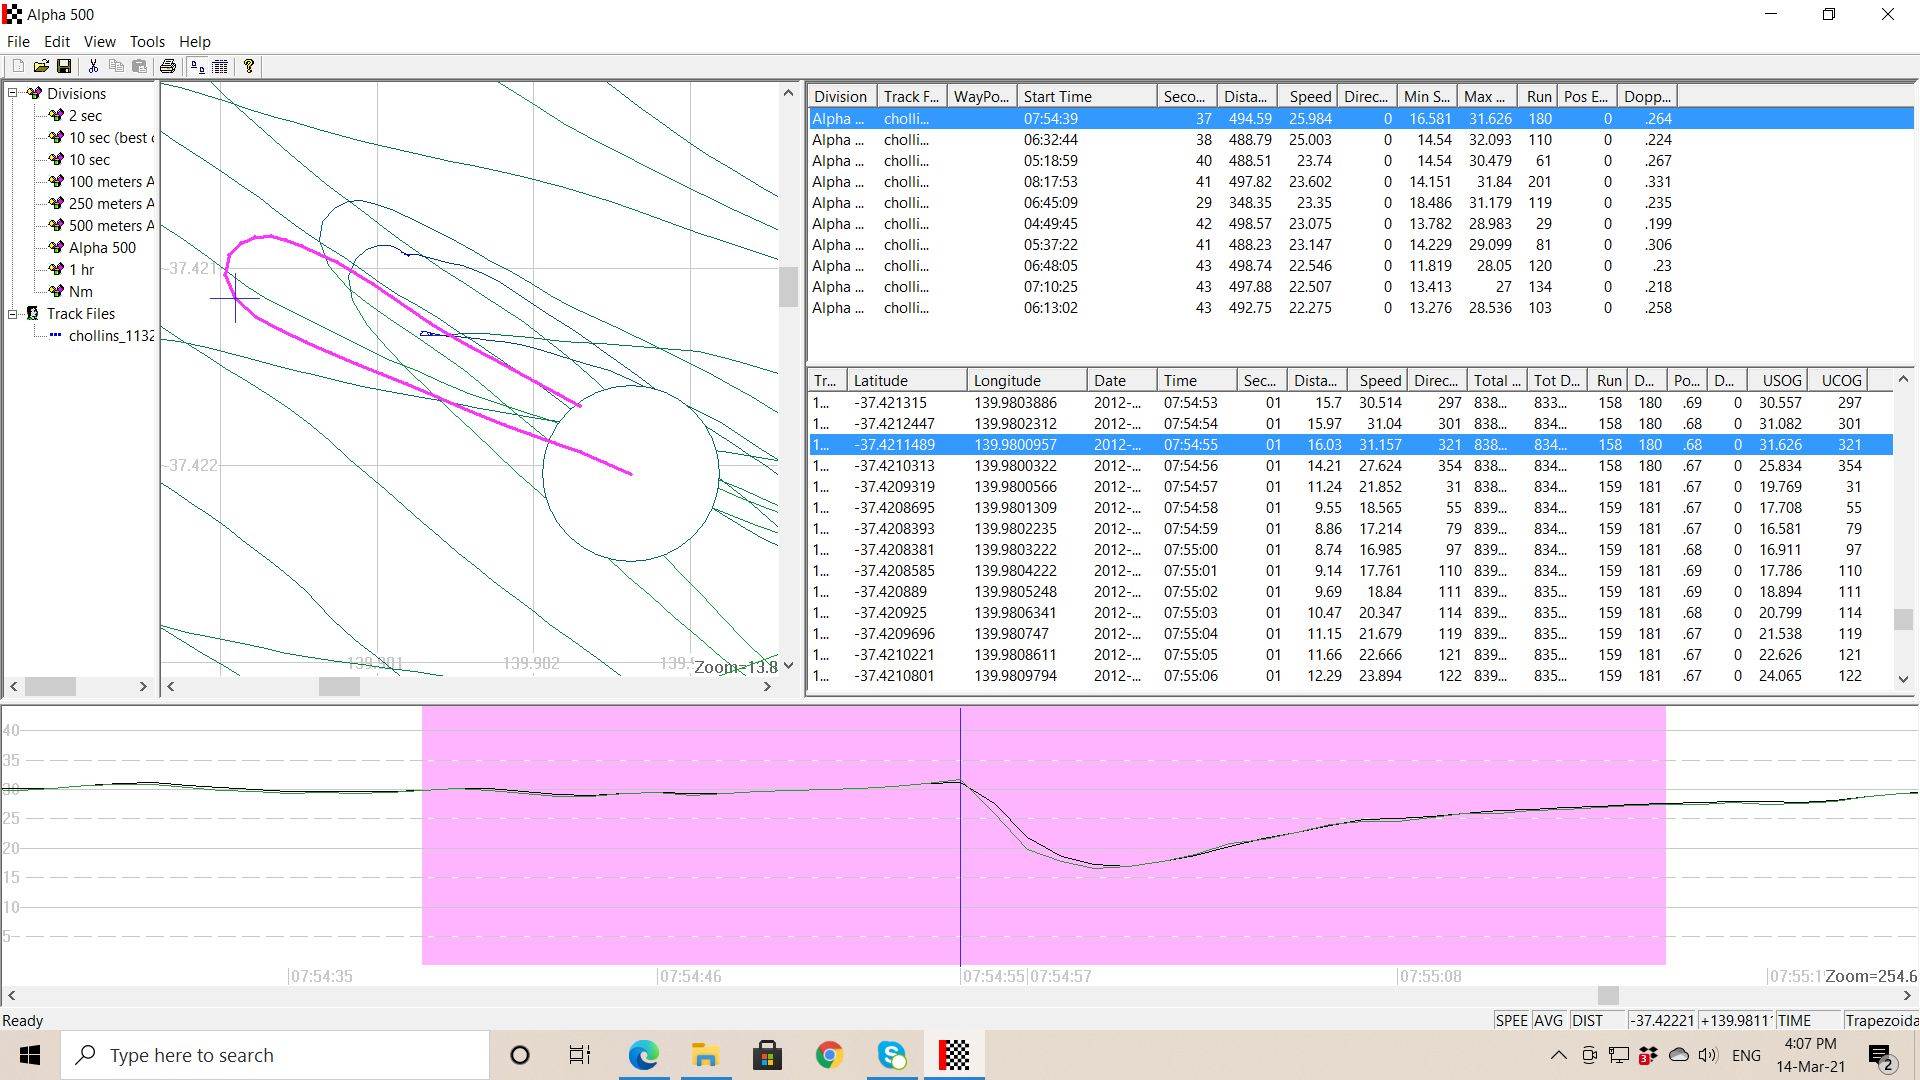
Task: Cut selection using the scissors icon
Action: [92, 66]
